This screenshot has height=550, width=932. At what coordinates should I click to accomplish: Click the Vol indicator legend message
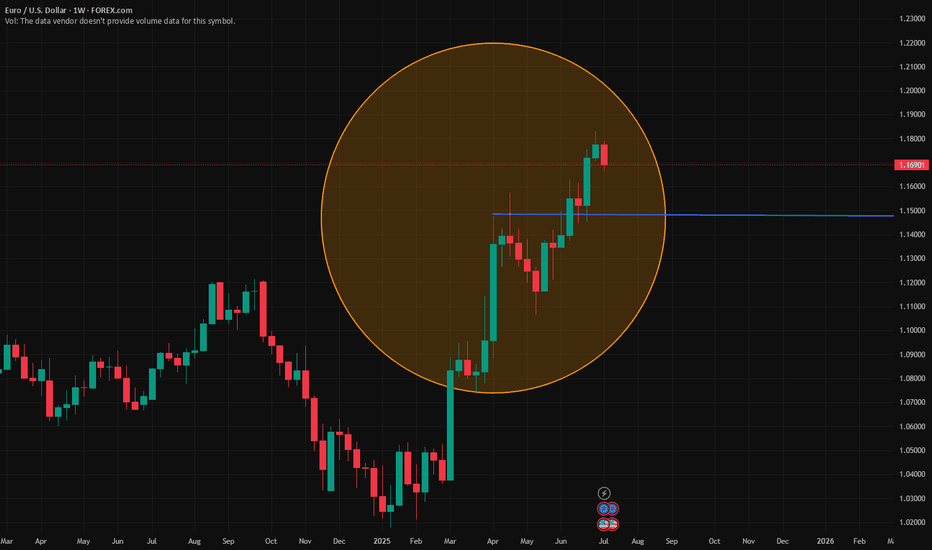(x=120, y=21)
